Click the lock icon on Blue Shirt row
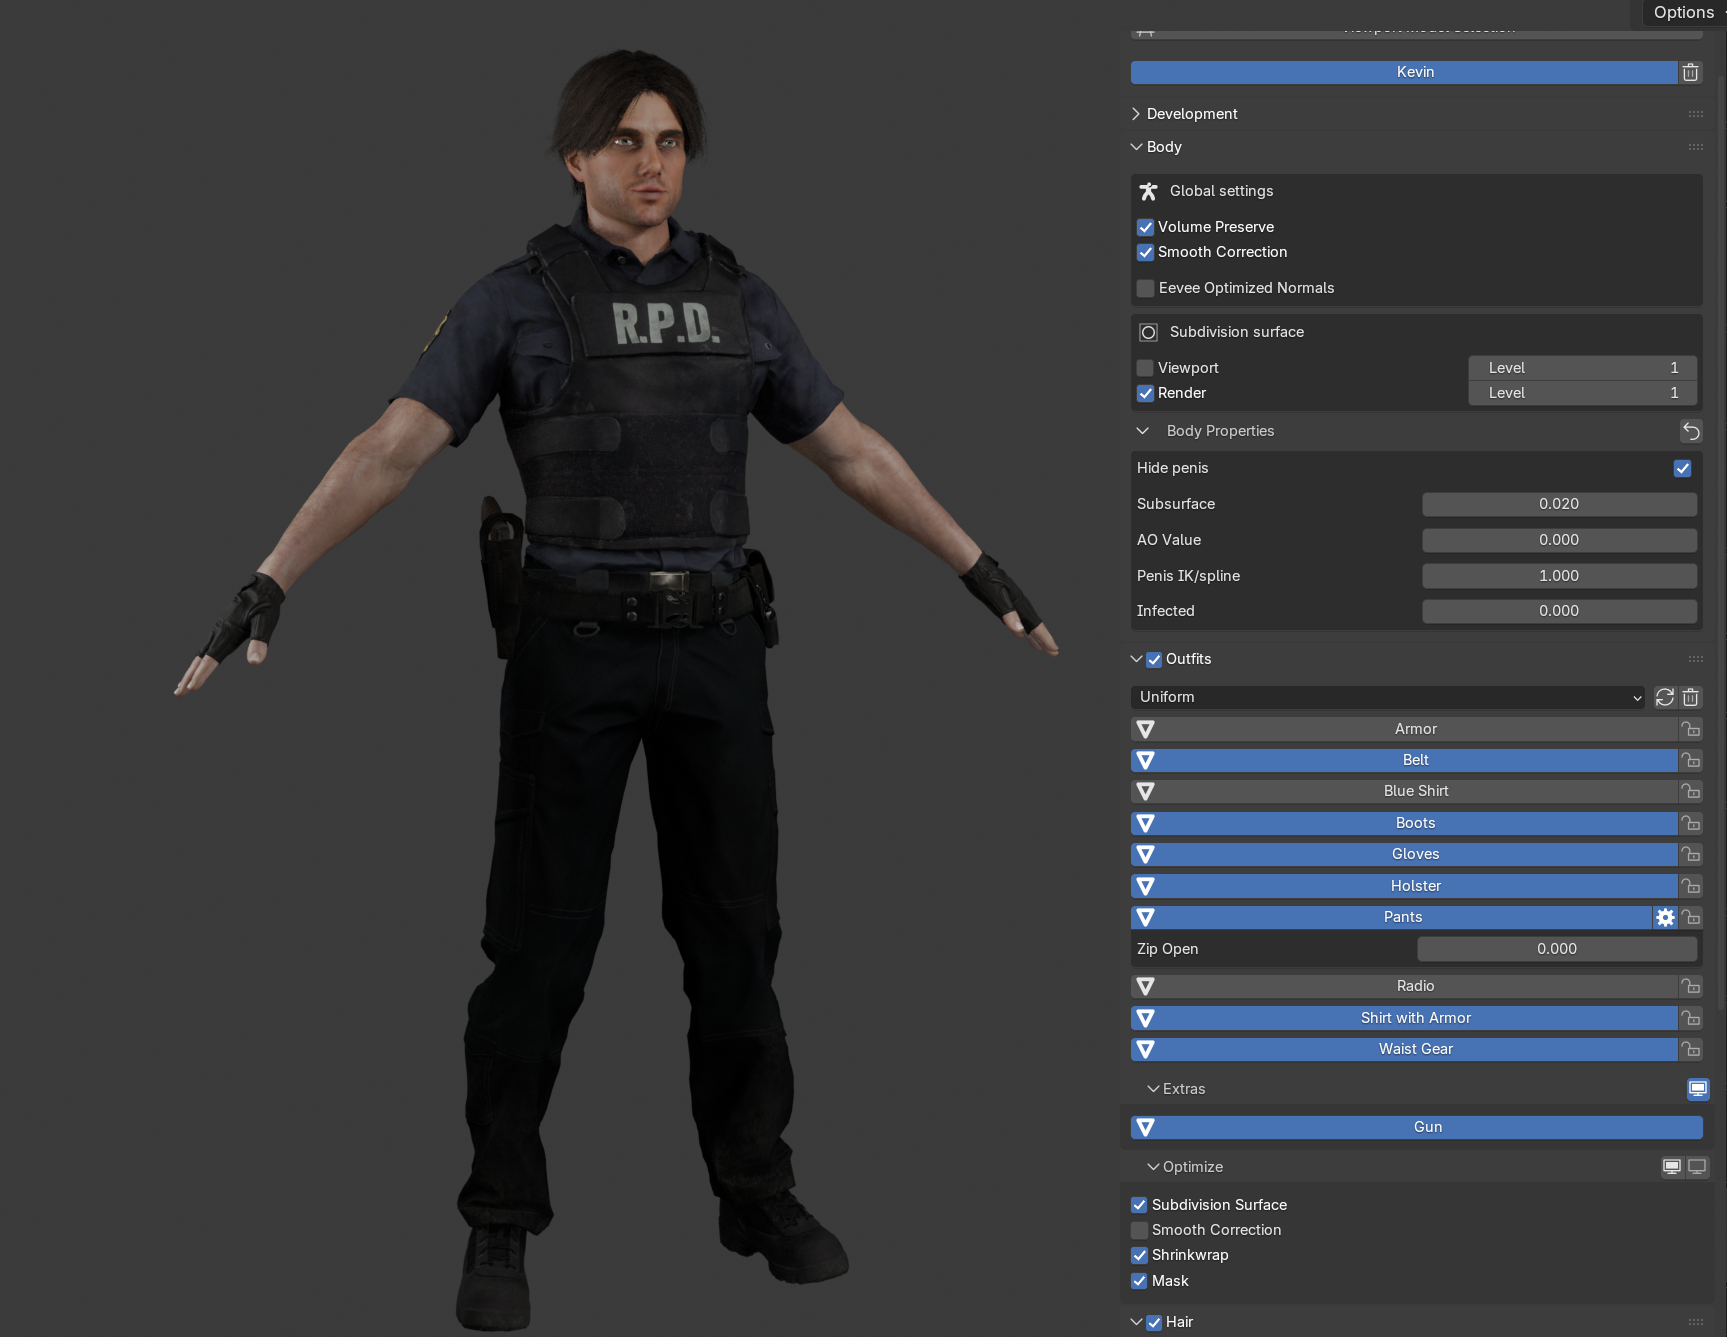Image resolution: width=1727 pixels, height=1337 pixels. [x=1690, y=791]
